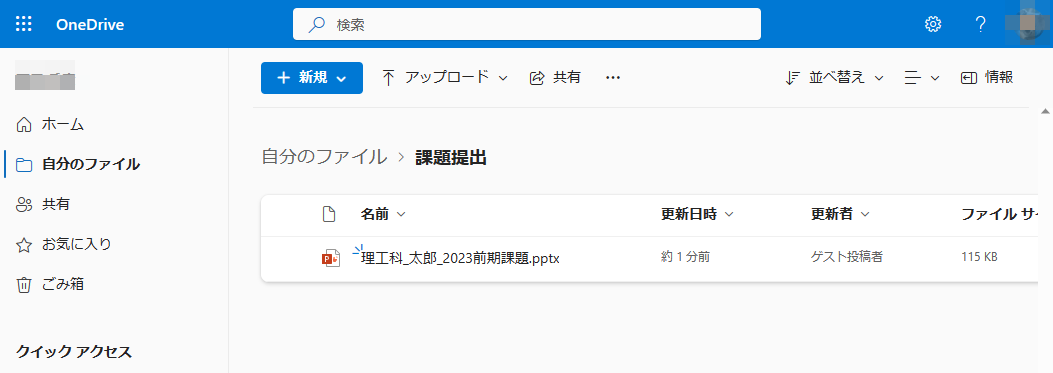Click the people icon beside sidebar 共有
The height and width of the screenshot is (373, 1053).
(24, 205)
